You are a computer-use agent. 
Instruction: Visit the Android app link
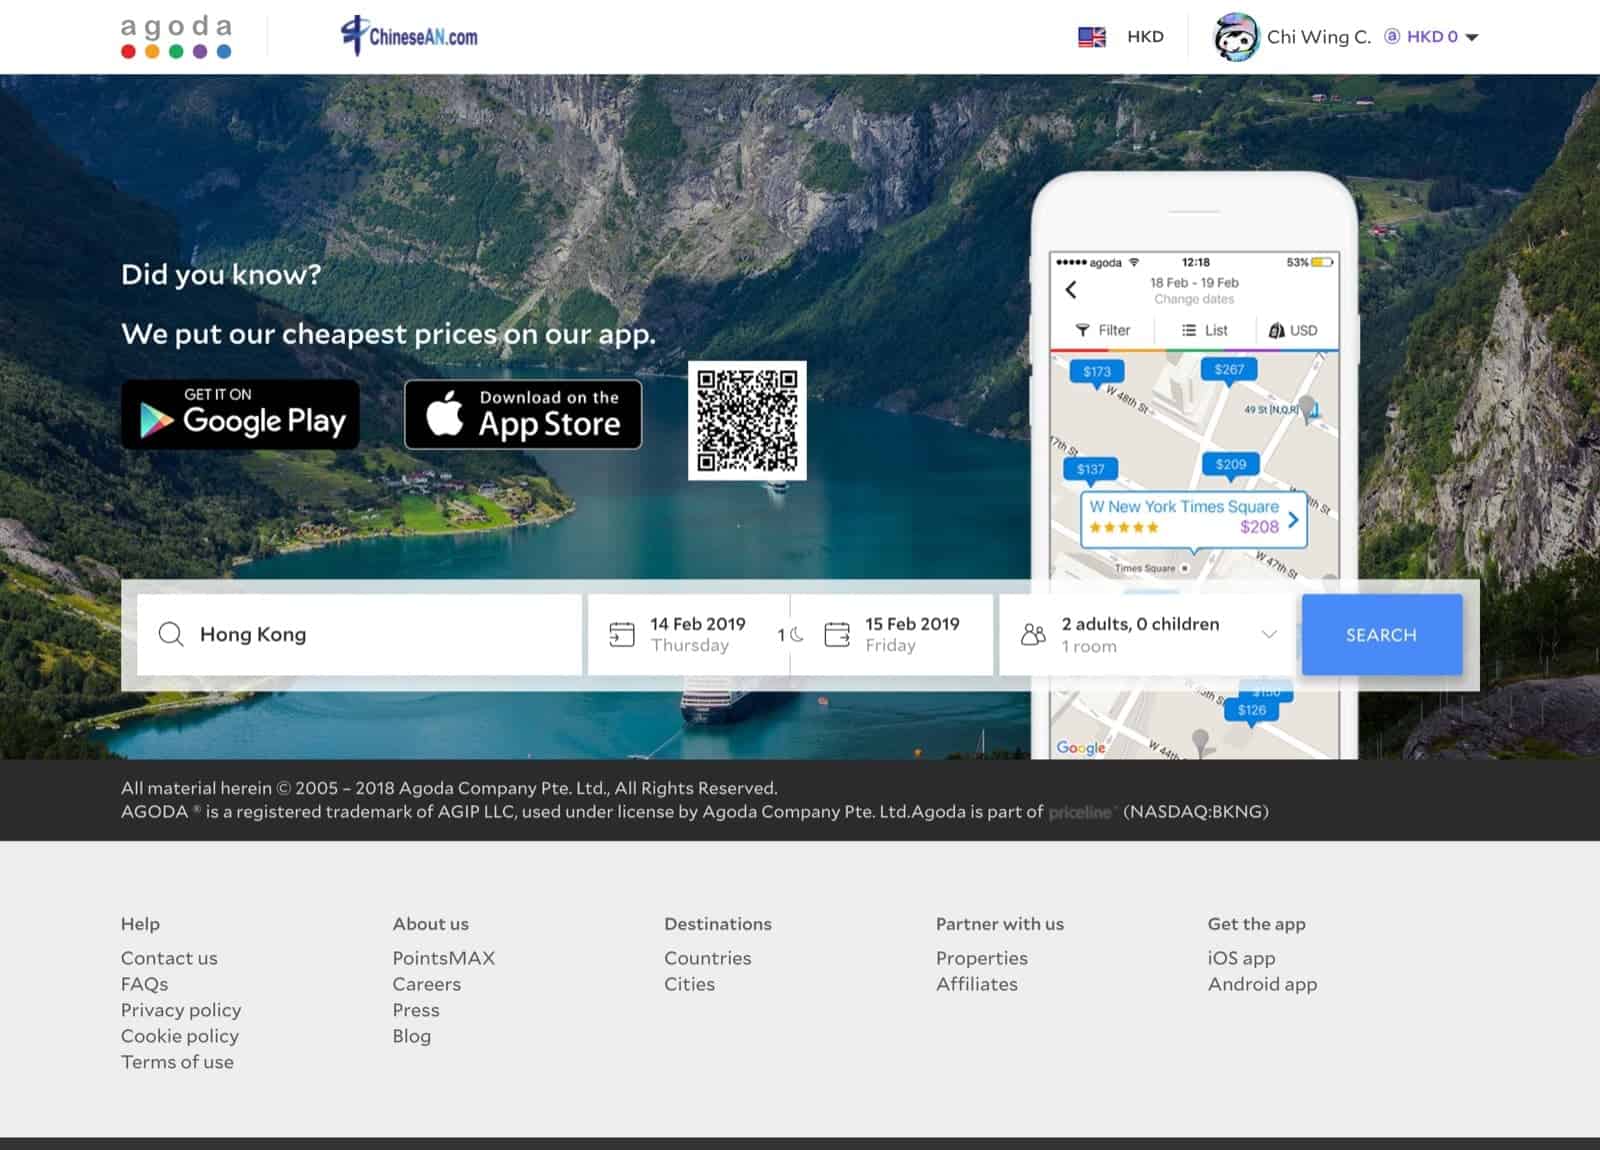[1263, 984]
